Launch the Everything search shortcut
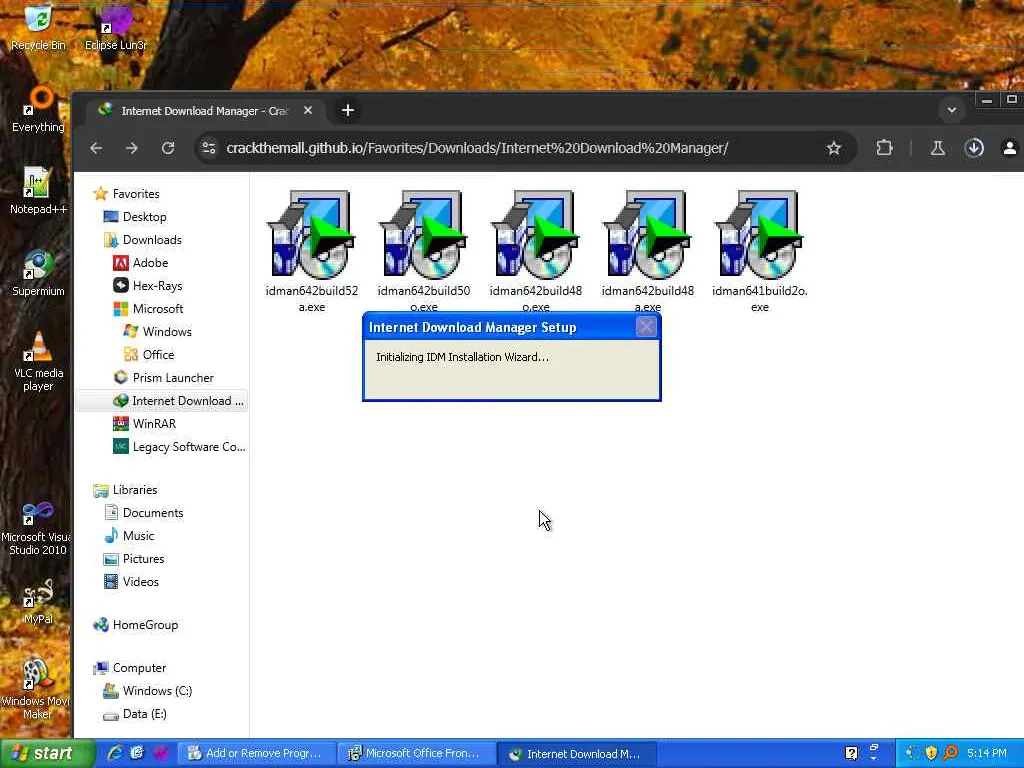Viewport: 1024px width, 768px height. point(38,110)
